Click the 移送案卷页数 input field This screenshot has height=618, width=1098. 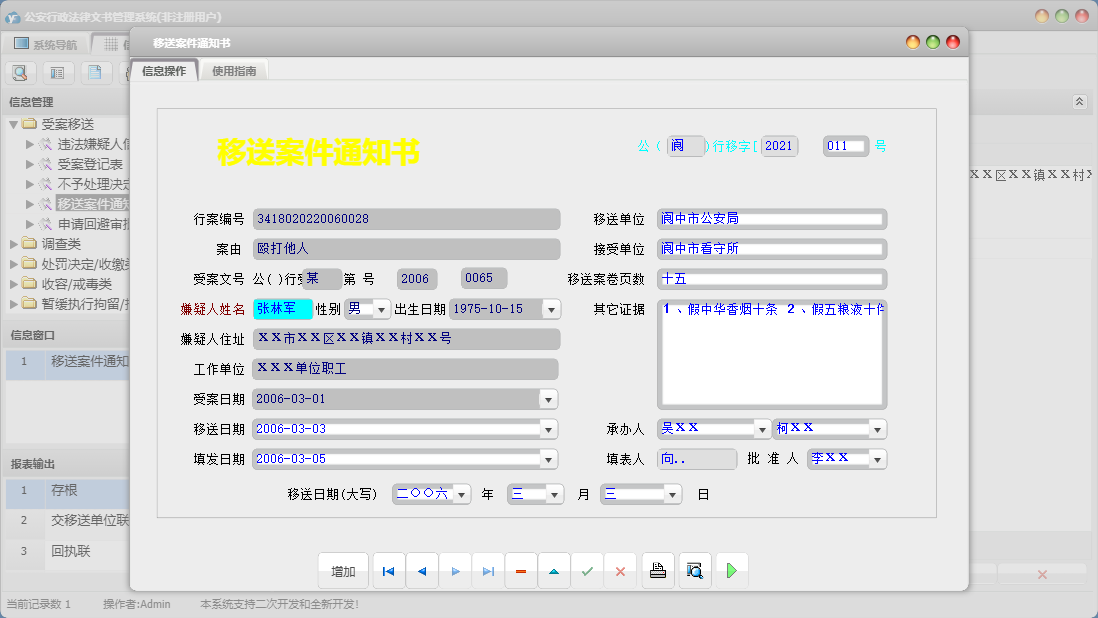pos(771,279)
